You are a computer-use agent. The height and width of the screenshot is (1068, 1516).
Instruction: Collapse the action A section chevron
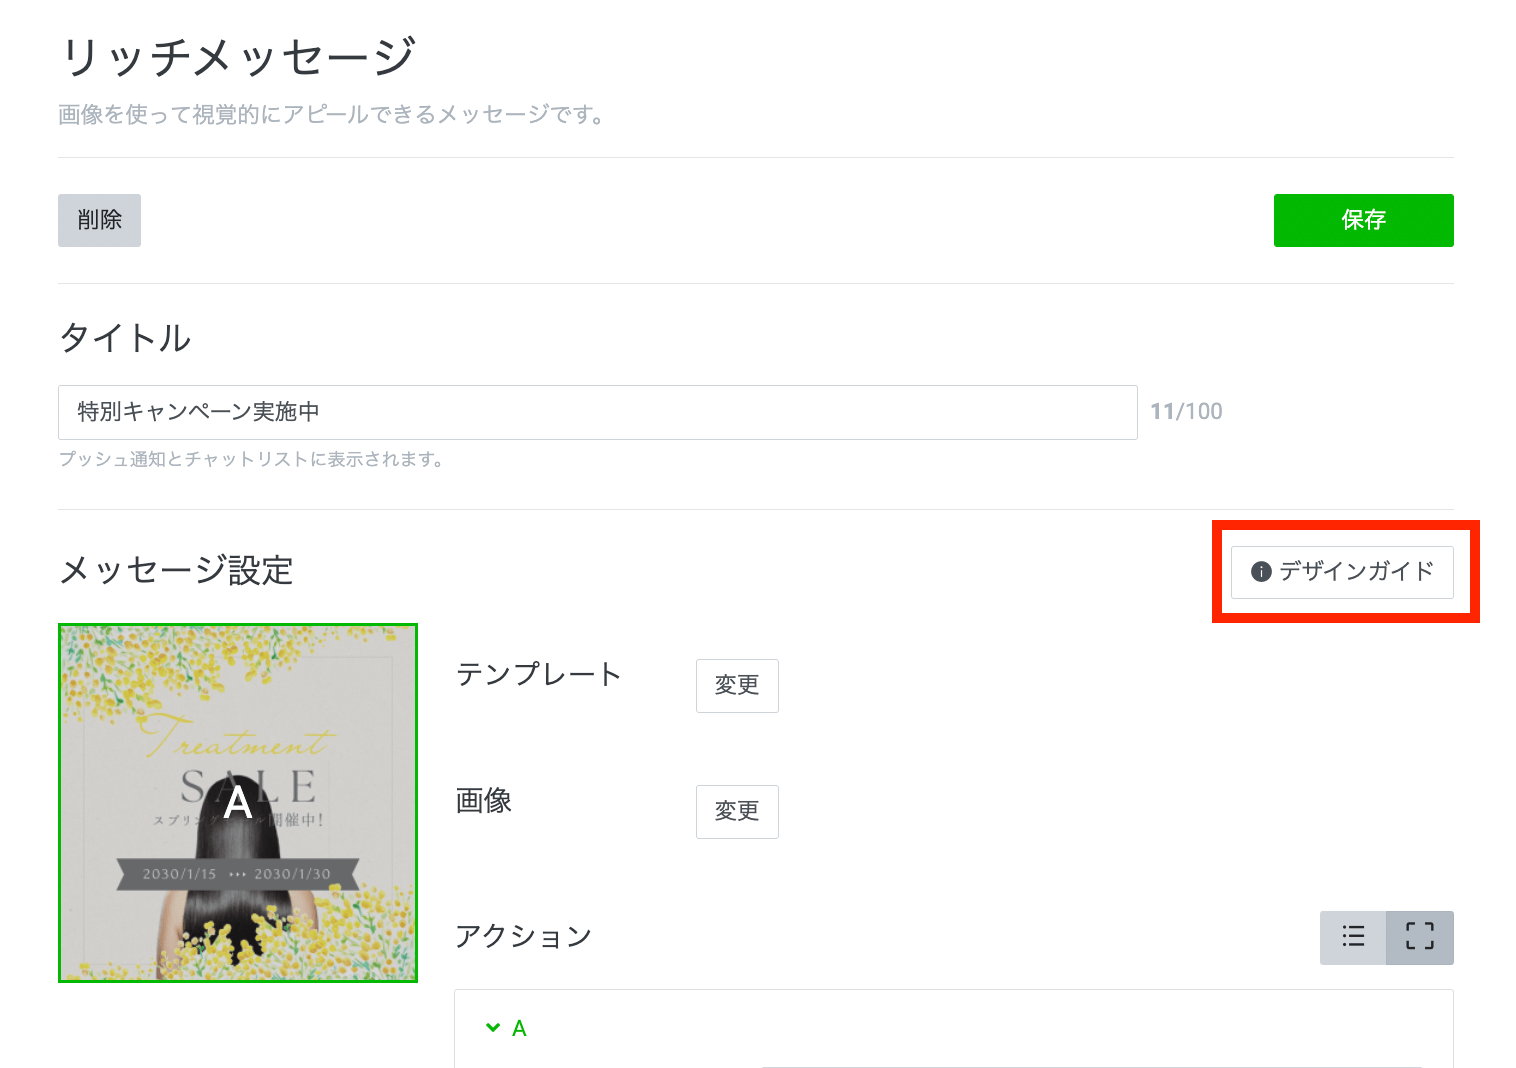point(493,1027)
